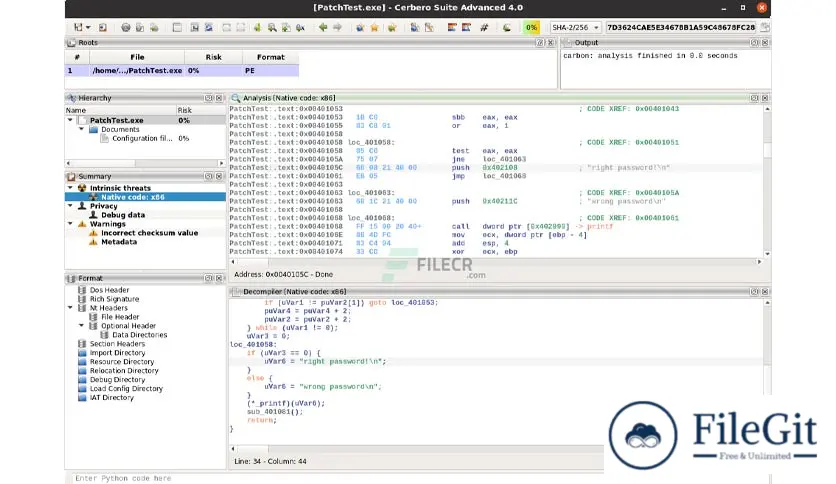Click the gray forward navigation arrow

click(337, 27)
